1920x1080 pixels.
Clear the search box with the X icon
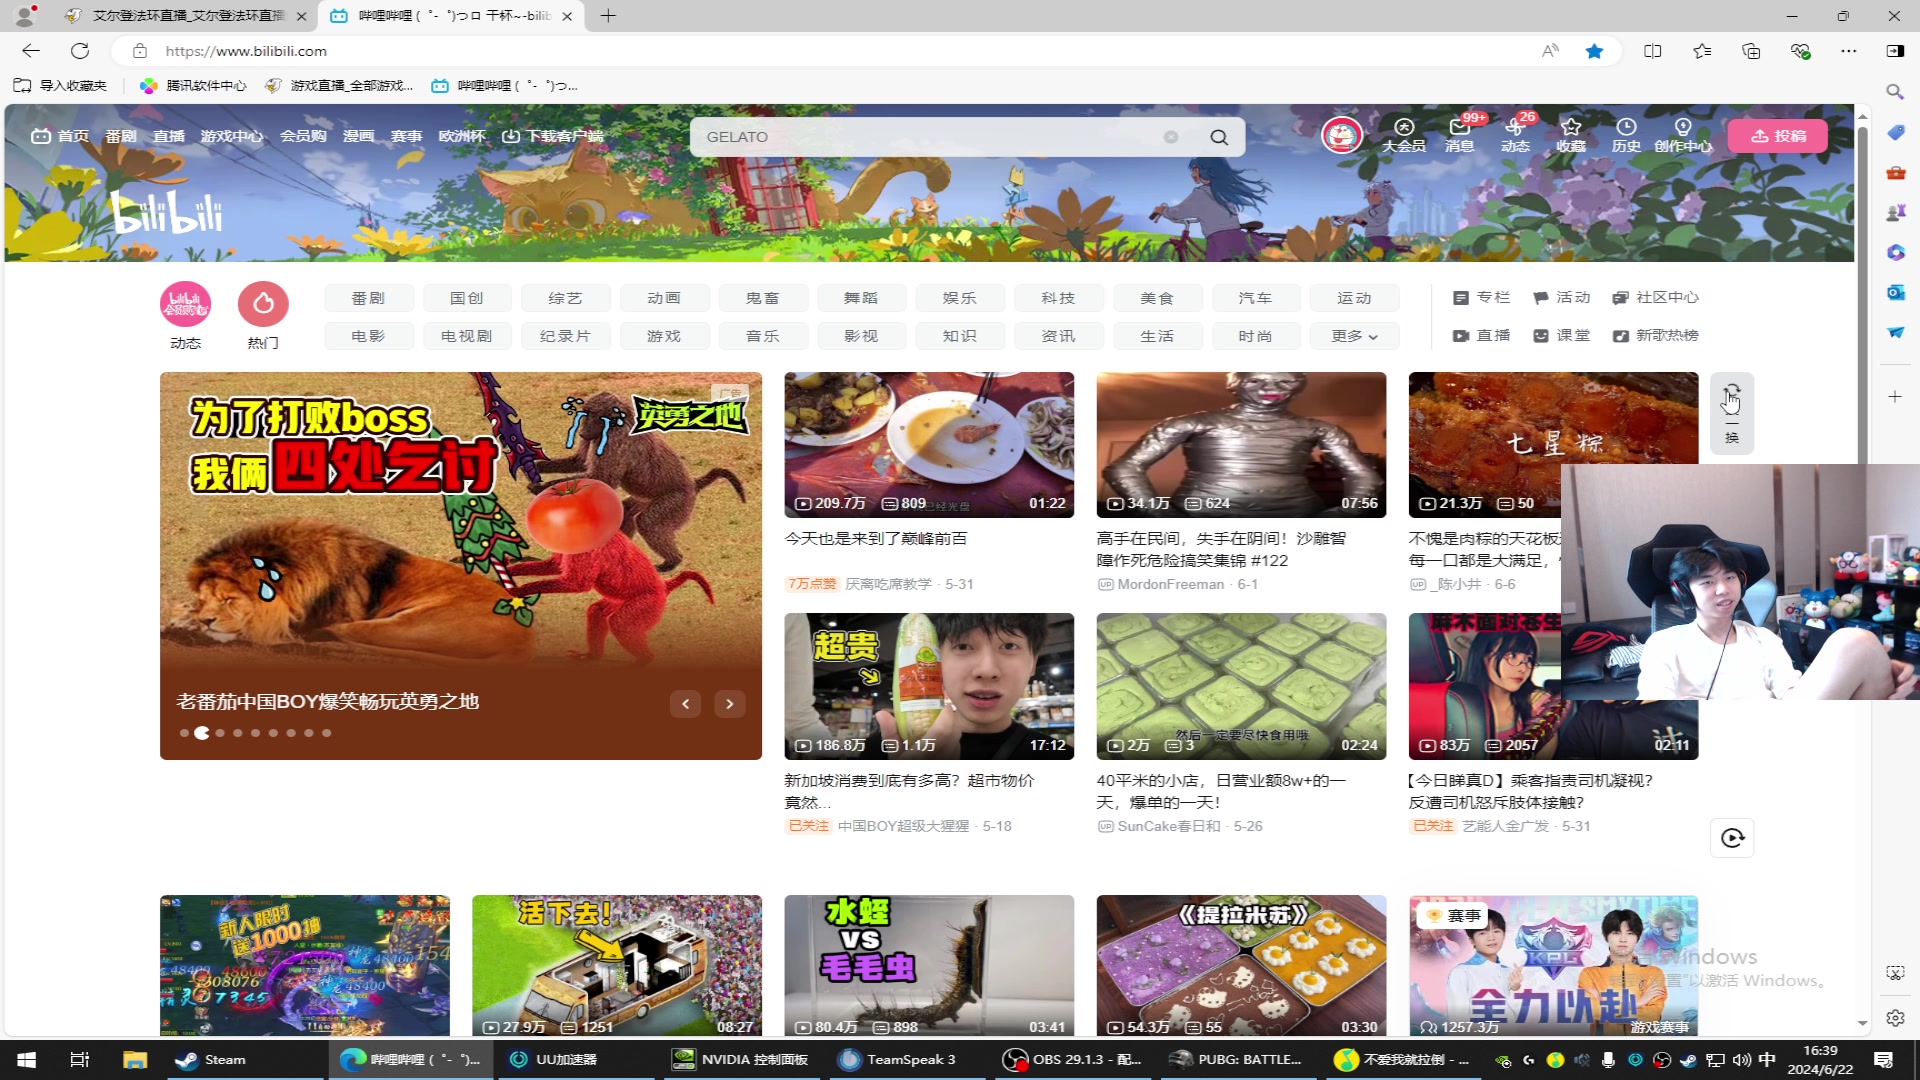pos(1170,137)
